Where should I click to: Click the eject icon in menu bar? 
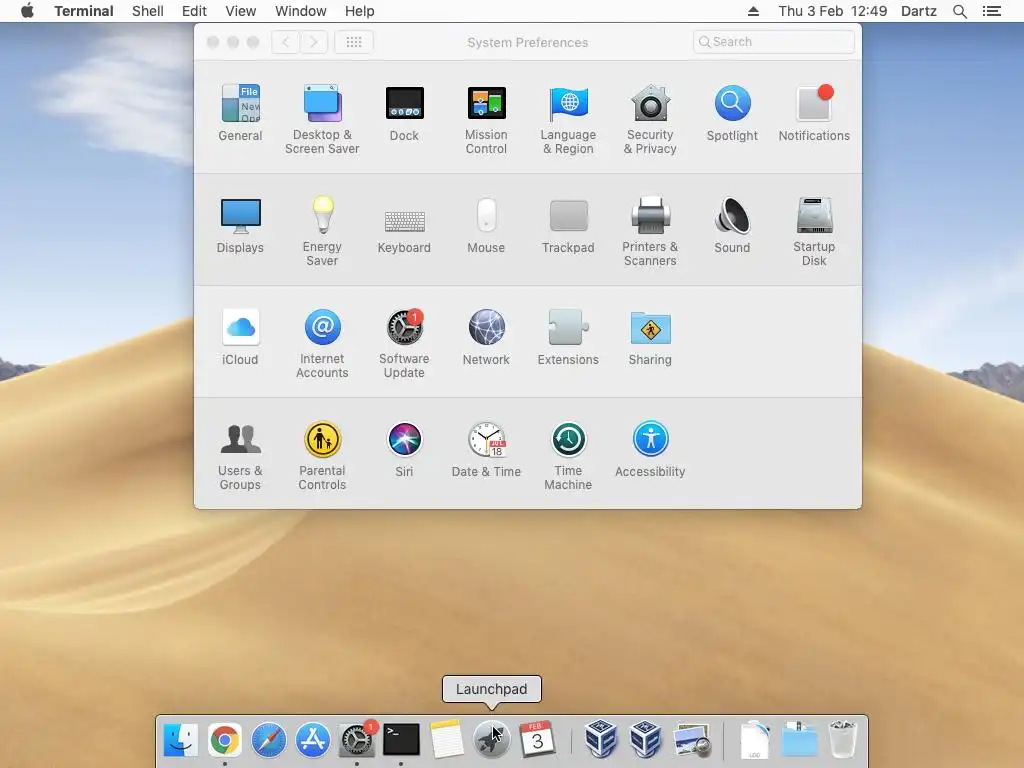pos(753,11)
